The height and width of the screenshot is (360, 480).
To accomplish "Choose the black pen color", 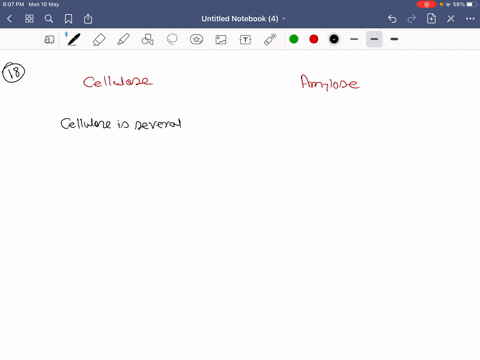I will (x=334, y=39).
